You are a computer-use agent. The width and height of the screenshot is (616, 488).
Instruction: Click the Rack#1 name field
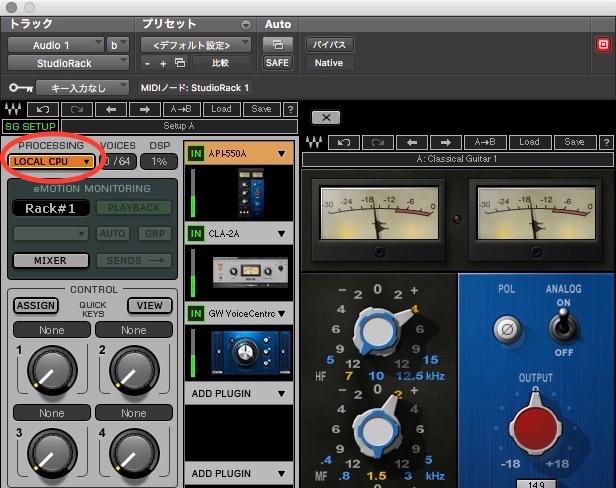coord(51,208)
